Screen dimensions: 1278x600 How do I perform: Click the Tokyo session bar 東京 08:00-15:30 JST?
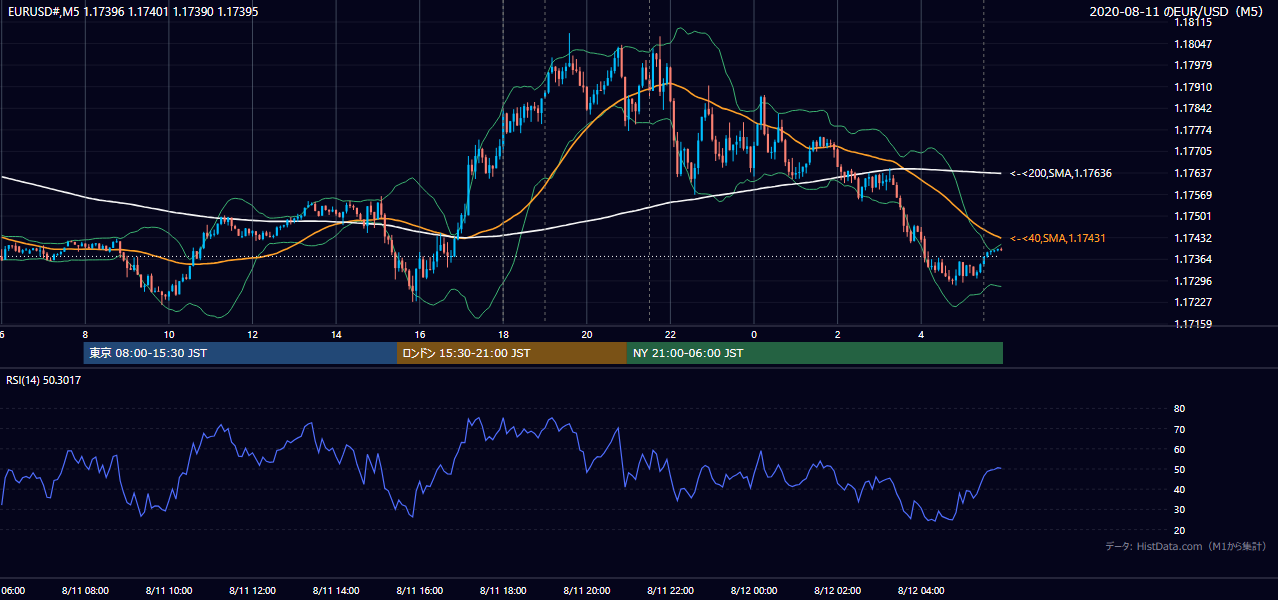coord(241,353)
